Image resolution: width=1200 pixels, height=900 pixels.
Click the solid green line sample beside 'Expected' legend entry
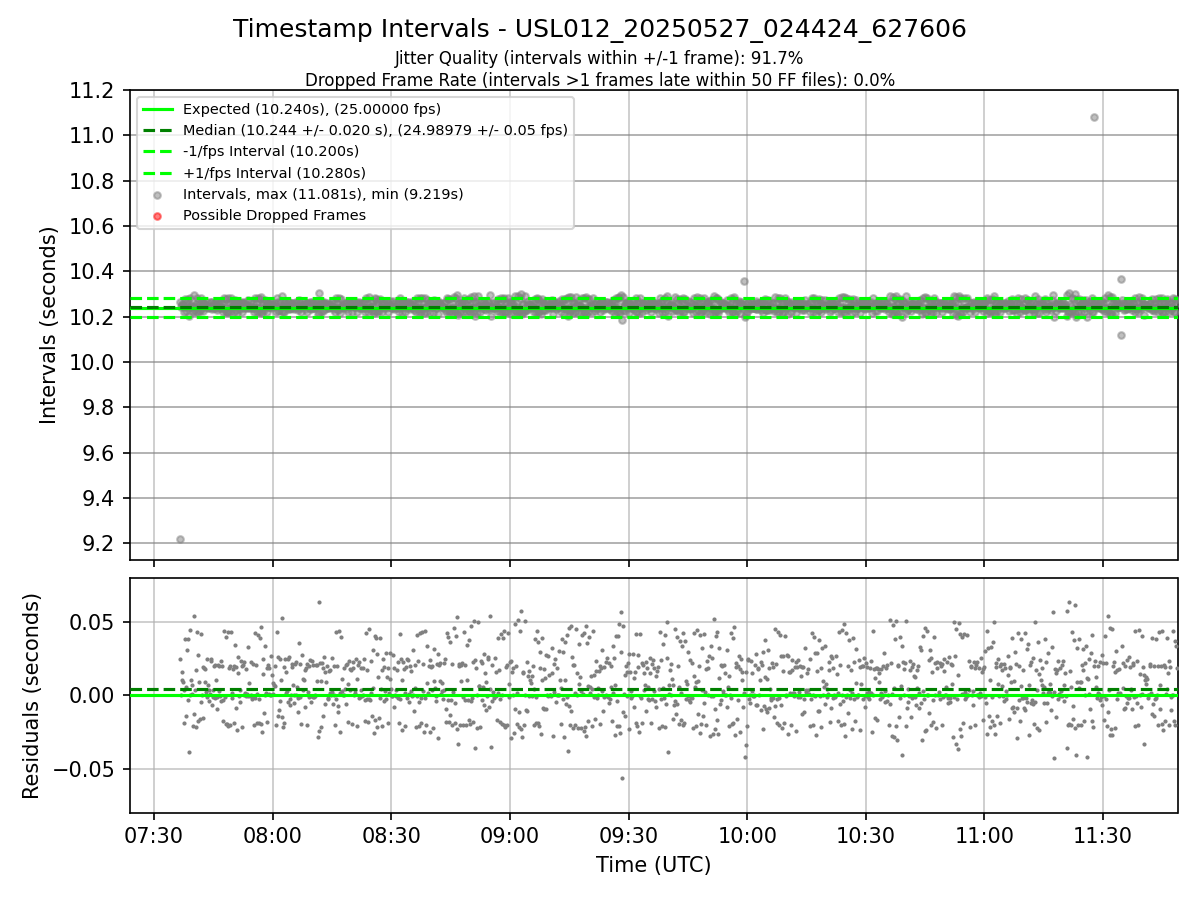(x=157, y=109)
